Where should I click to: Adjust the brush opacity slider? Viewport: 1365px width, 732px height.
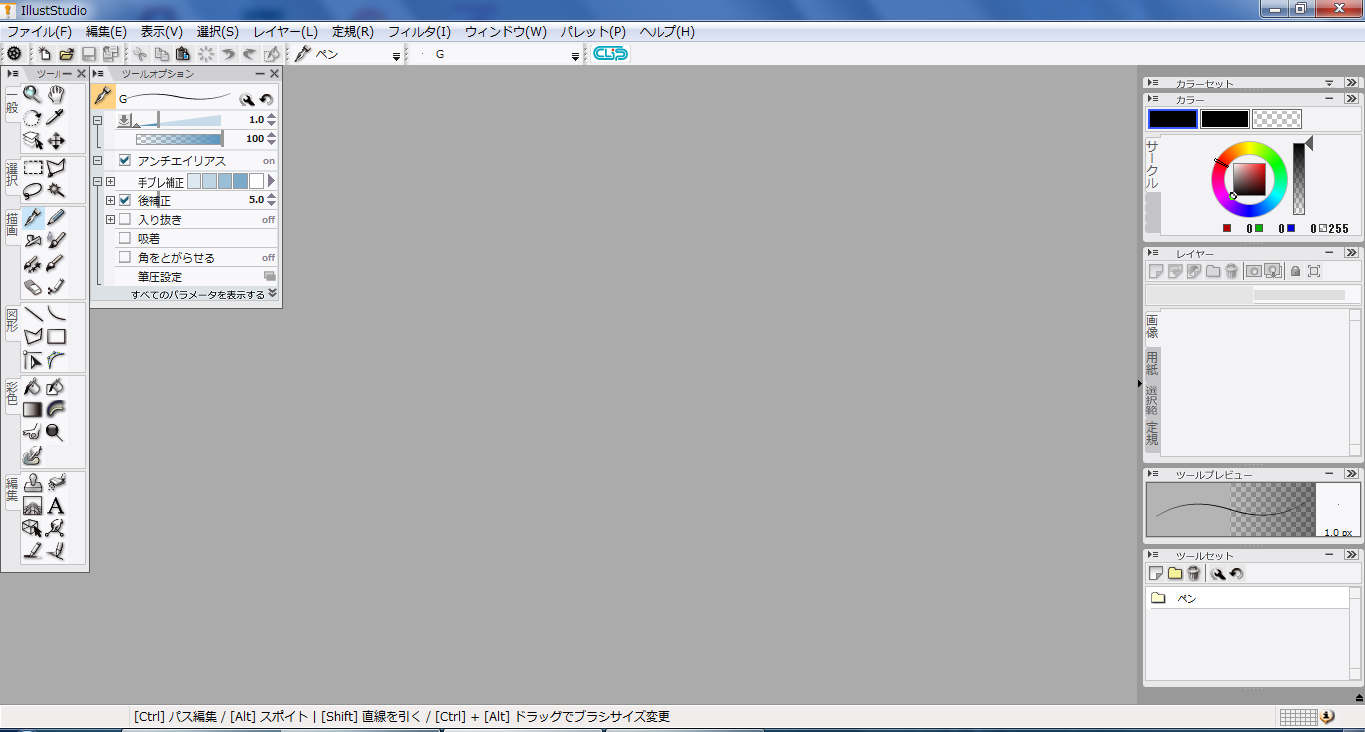pos(179,139)
